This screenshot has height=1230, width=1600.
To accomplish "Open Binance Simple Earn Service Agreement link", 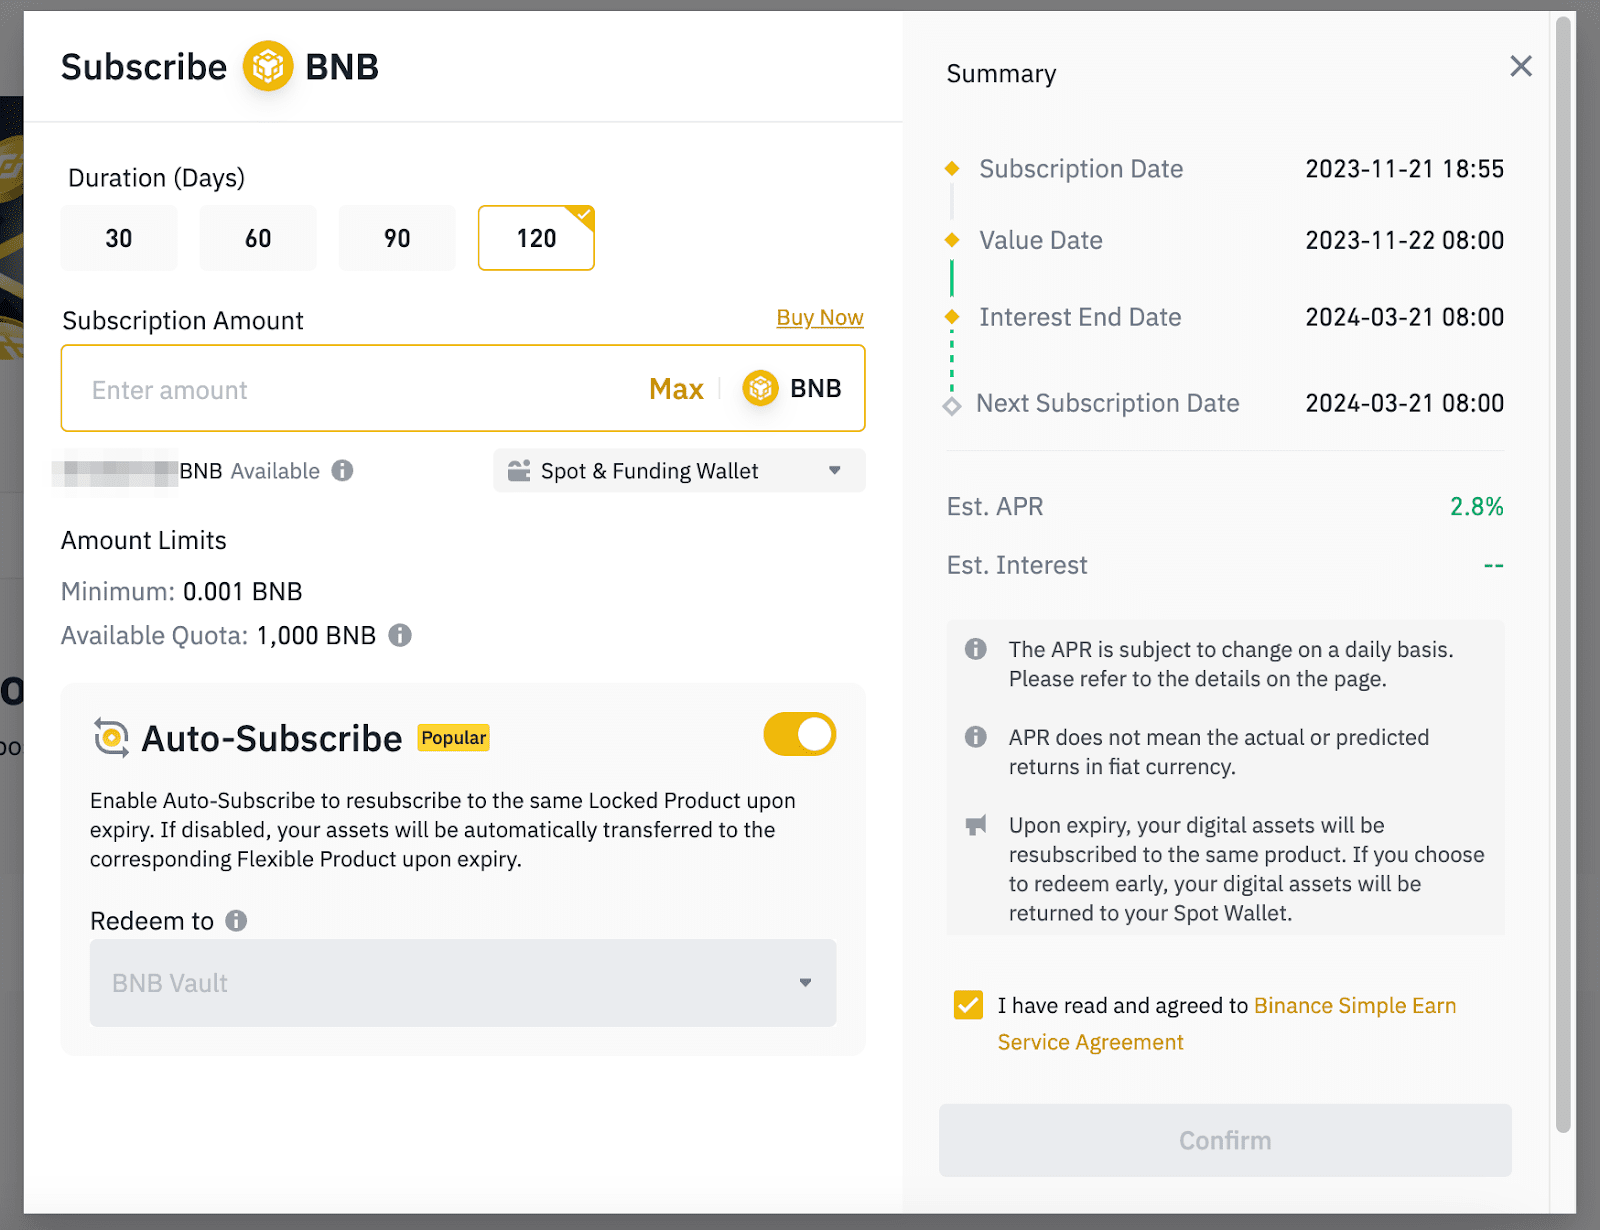I will tap(1226, 1024).
